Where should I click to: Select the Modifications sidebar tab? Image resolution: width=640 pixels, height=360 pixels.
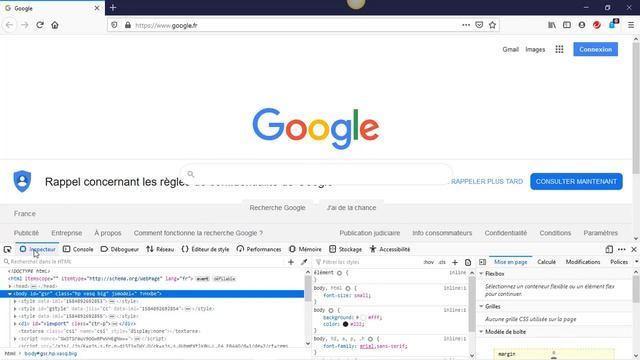tap(583, 262)
